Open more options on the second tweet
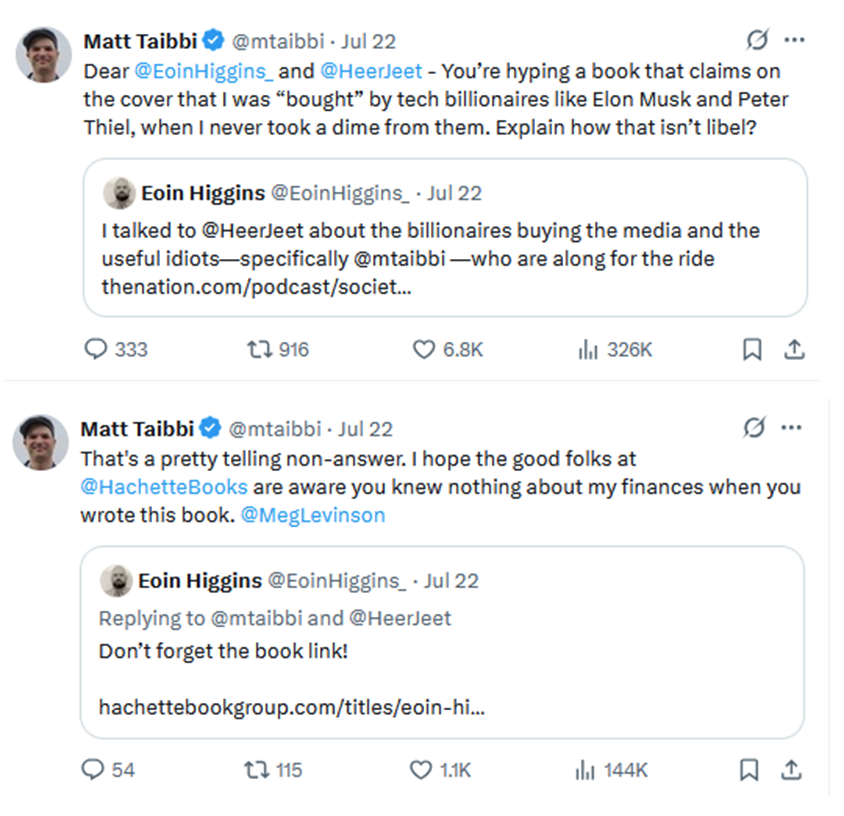Screen dimensions: 844x816 791,428
